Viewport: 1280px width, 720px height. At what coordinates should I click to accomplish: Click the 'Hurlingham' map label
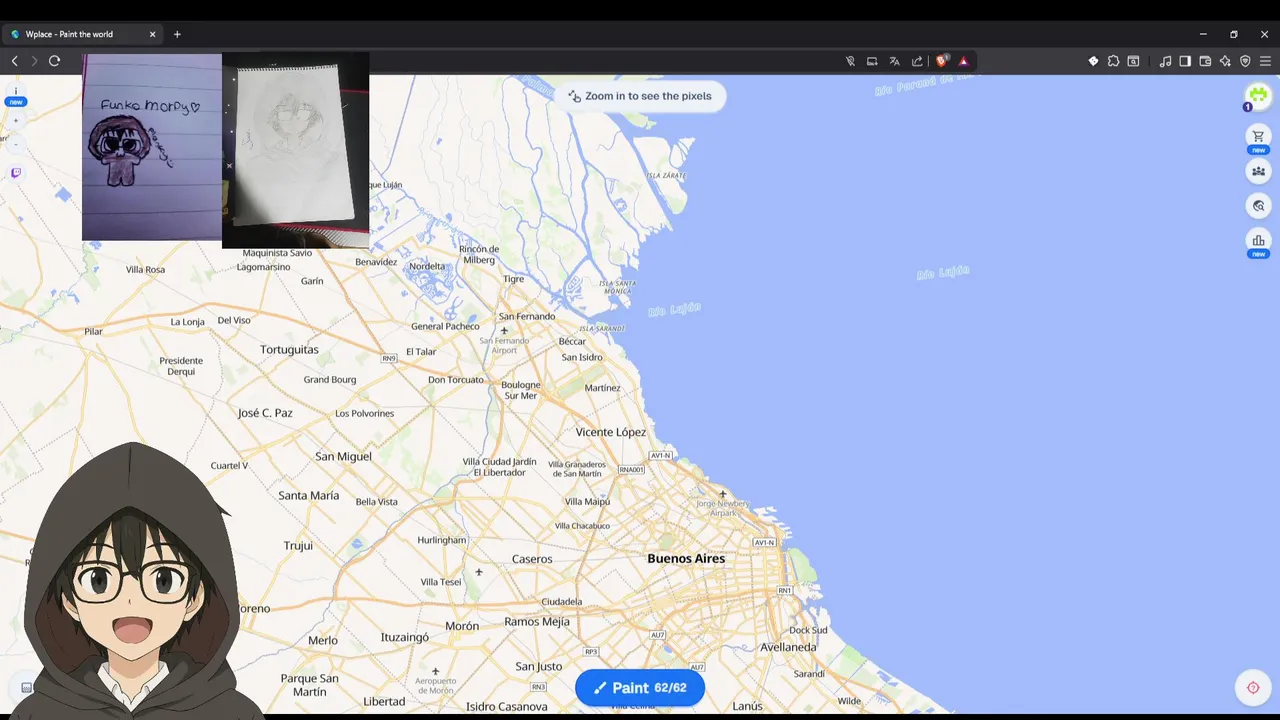442,540
